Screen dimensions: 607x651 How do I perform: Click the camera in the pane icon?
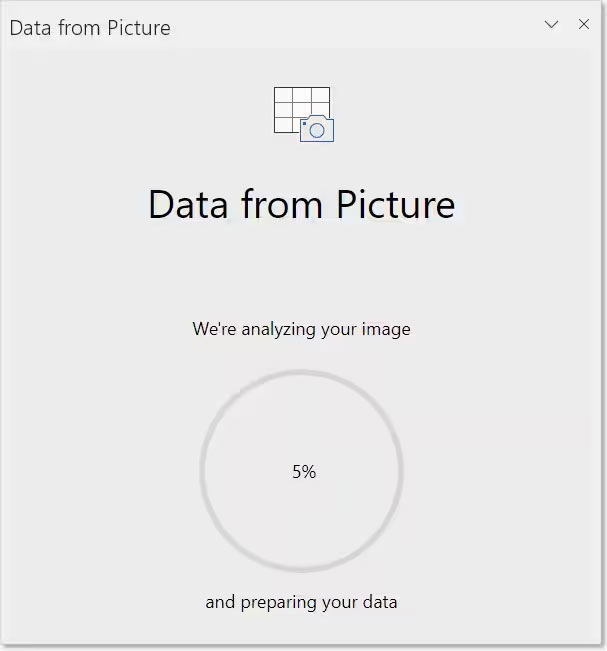pyautogui.click(x=317, y=129)
